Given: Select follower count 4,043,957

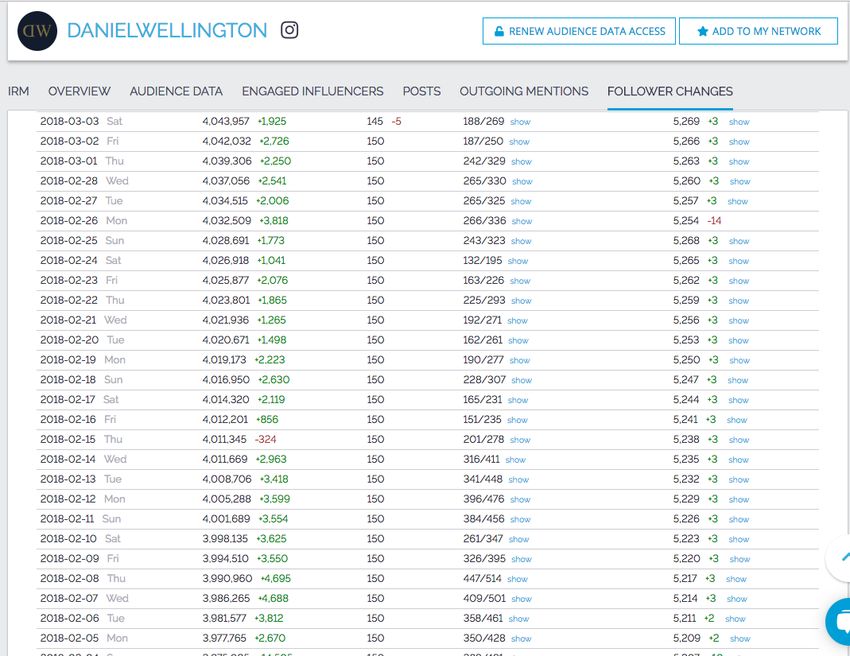Looking at the screenshot, I should pyautogui.click(x=226, y=121).
